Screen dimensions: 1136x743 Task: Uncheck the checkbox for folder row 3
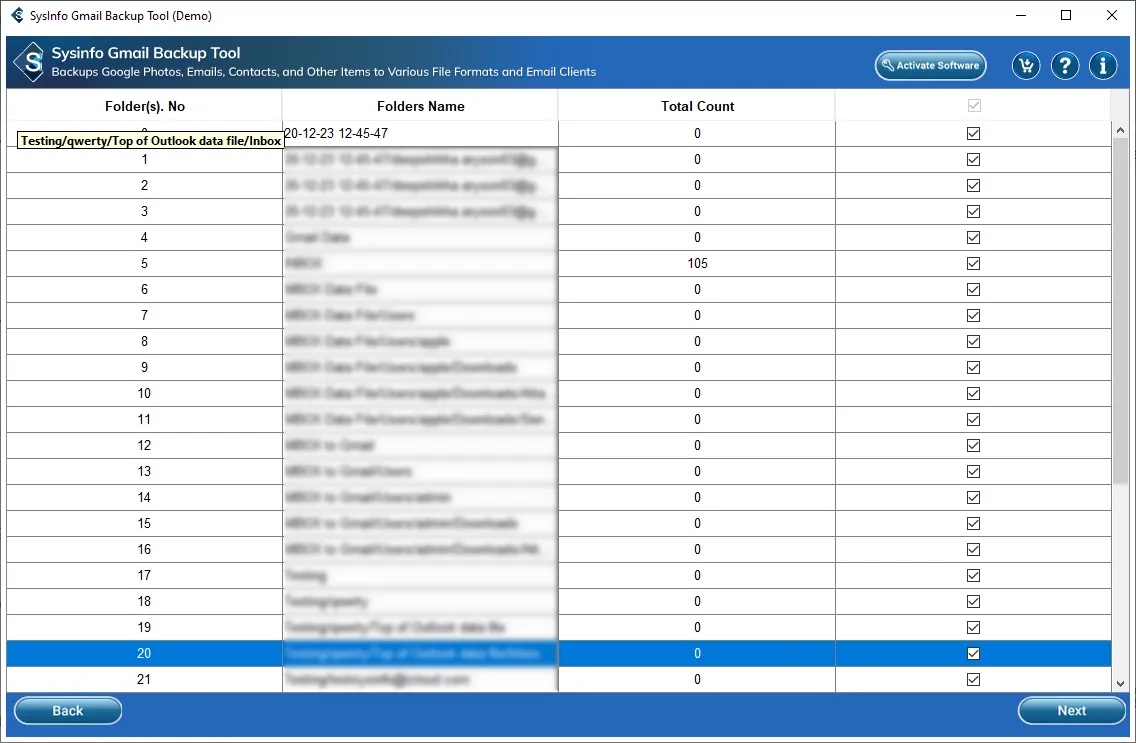pyautogui.click(x=973, y=211)
